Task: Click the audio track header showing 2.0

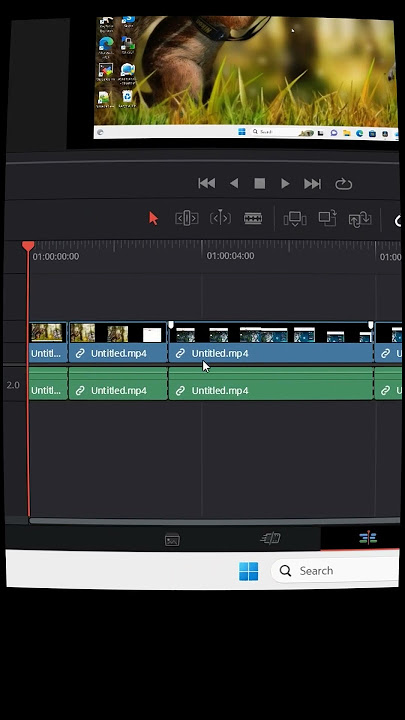Action: tap(13, 385)
